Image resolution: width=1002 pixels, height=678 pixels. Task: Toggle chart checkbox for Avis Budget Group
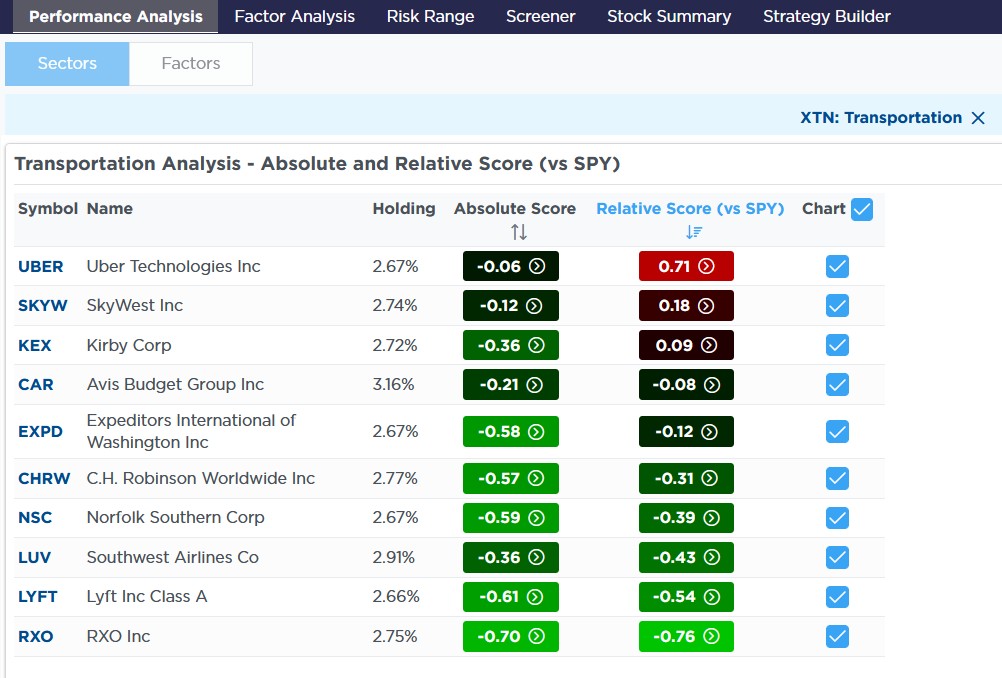[x=837, y=384]
